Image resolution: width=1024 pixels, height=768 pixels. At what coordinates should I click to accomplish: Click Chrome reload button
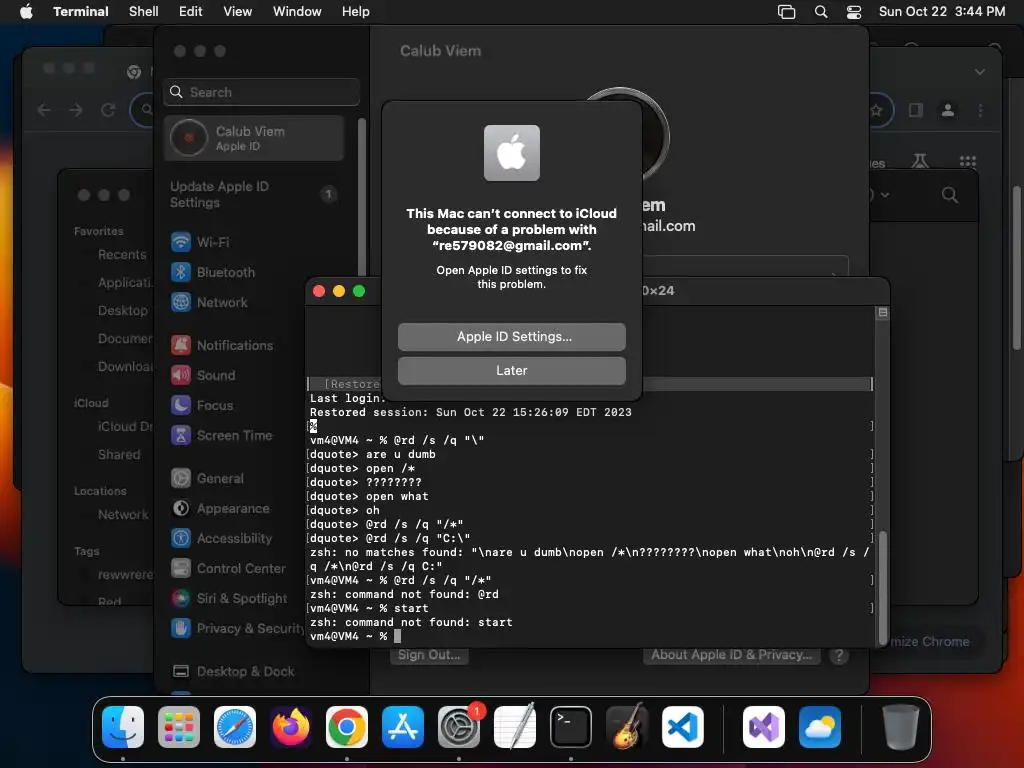point(108,110)
